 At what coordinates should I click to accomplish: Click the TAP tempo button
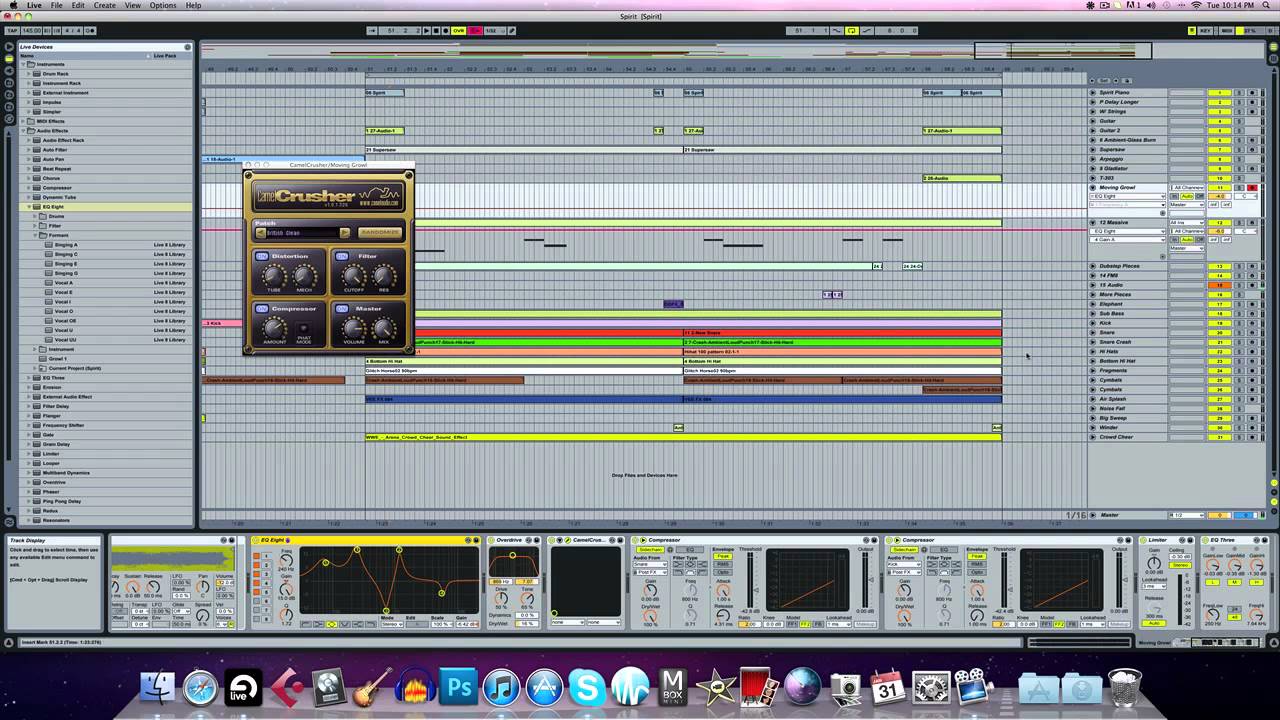coord(11,31)
